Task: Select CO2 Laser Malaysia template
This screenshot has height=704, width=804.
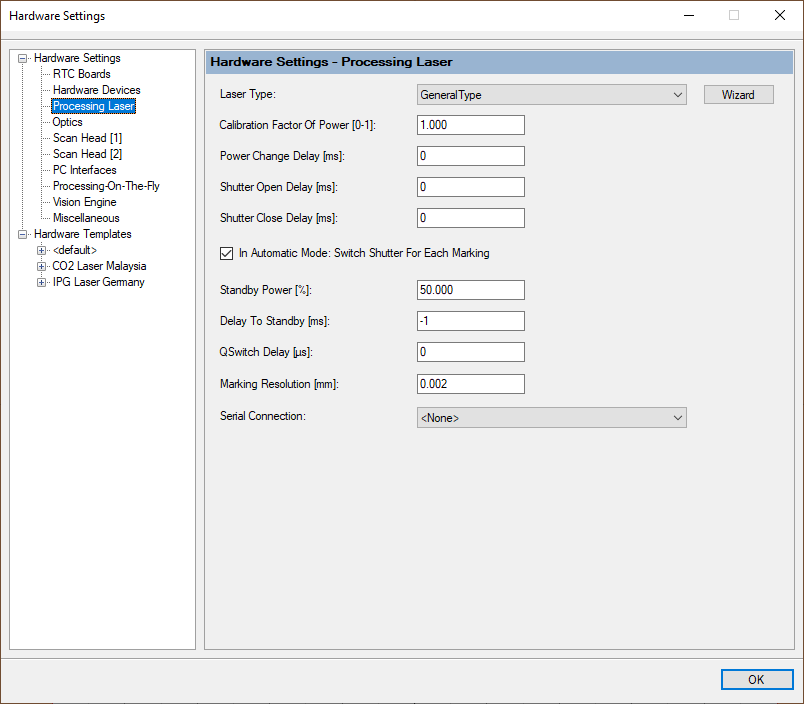Action: (x=99, y=266)
